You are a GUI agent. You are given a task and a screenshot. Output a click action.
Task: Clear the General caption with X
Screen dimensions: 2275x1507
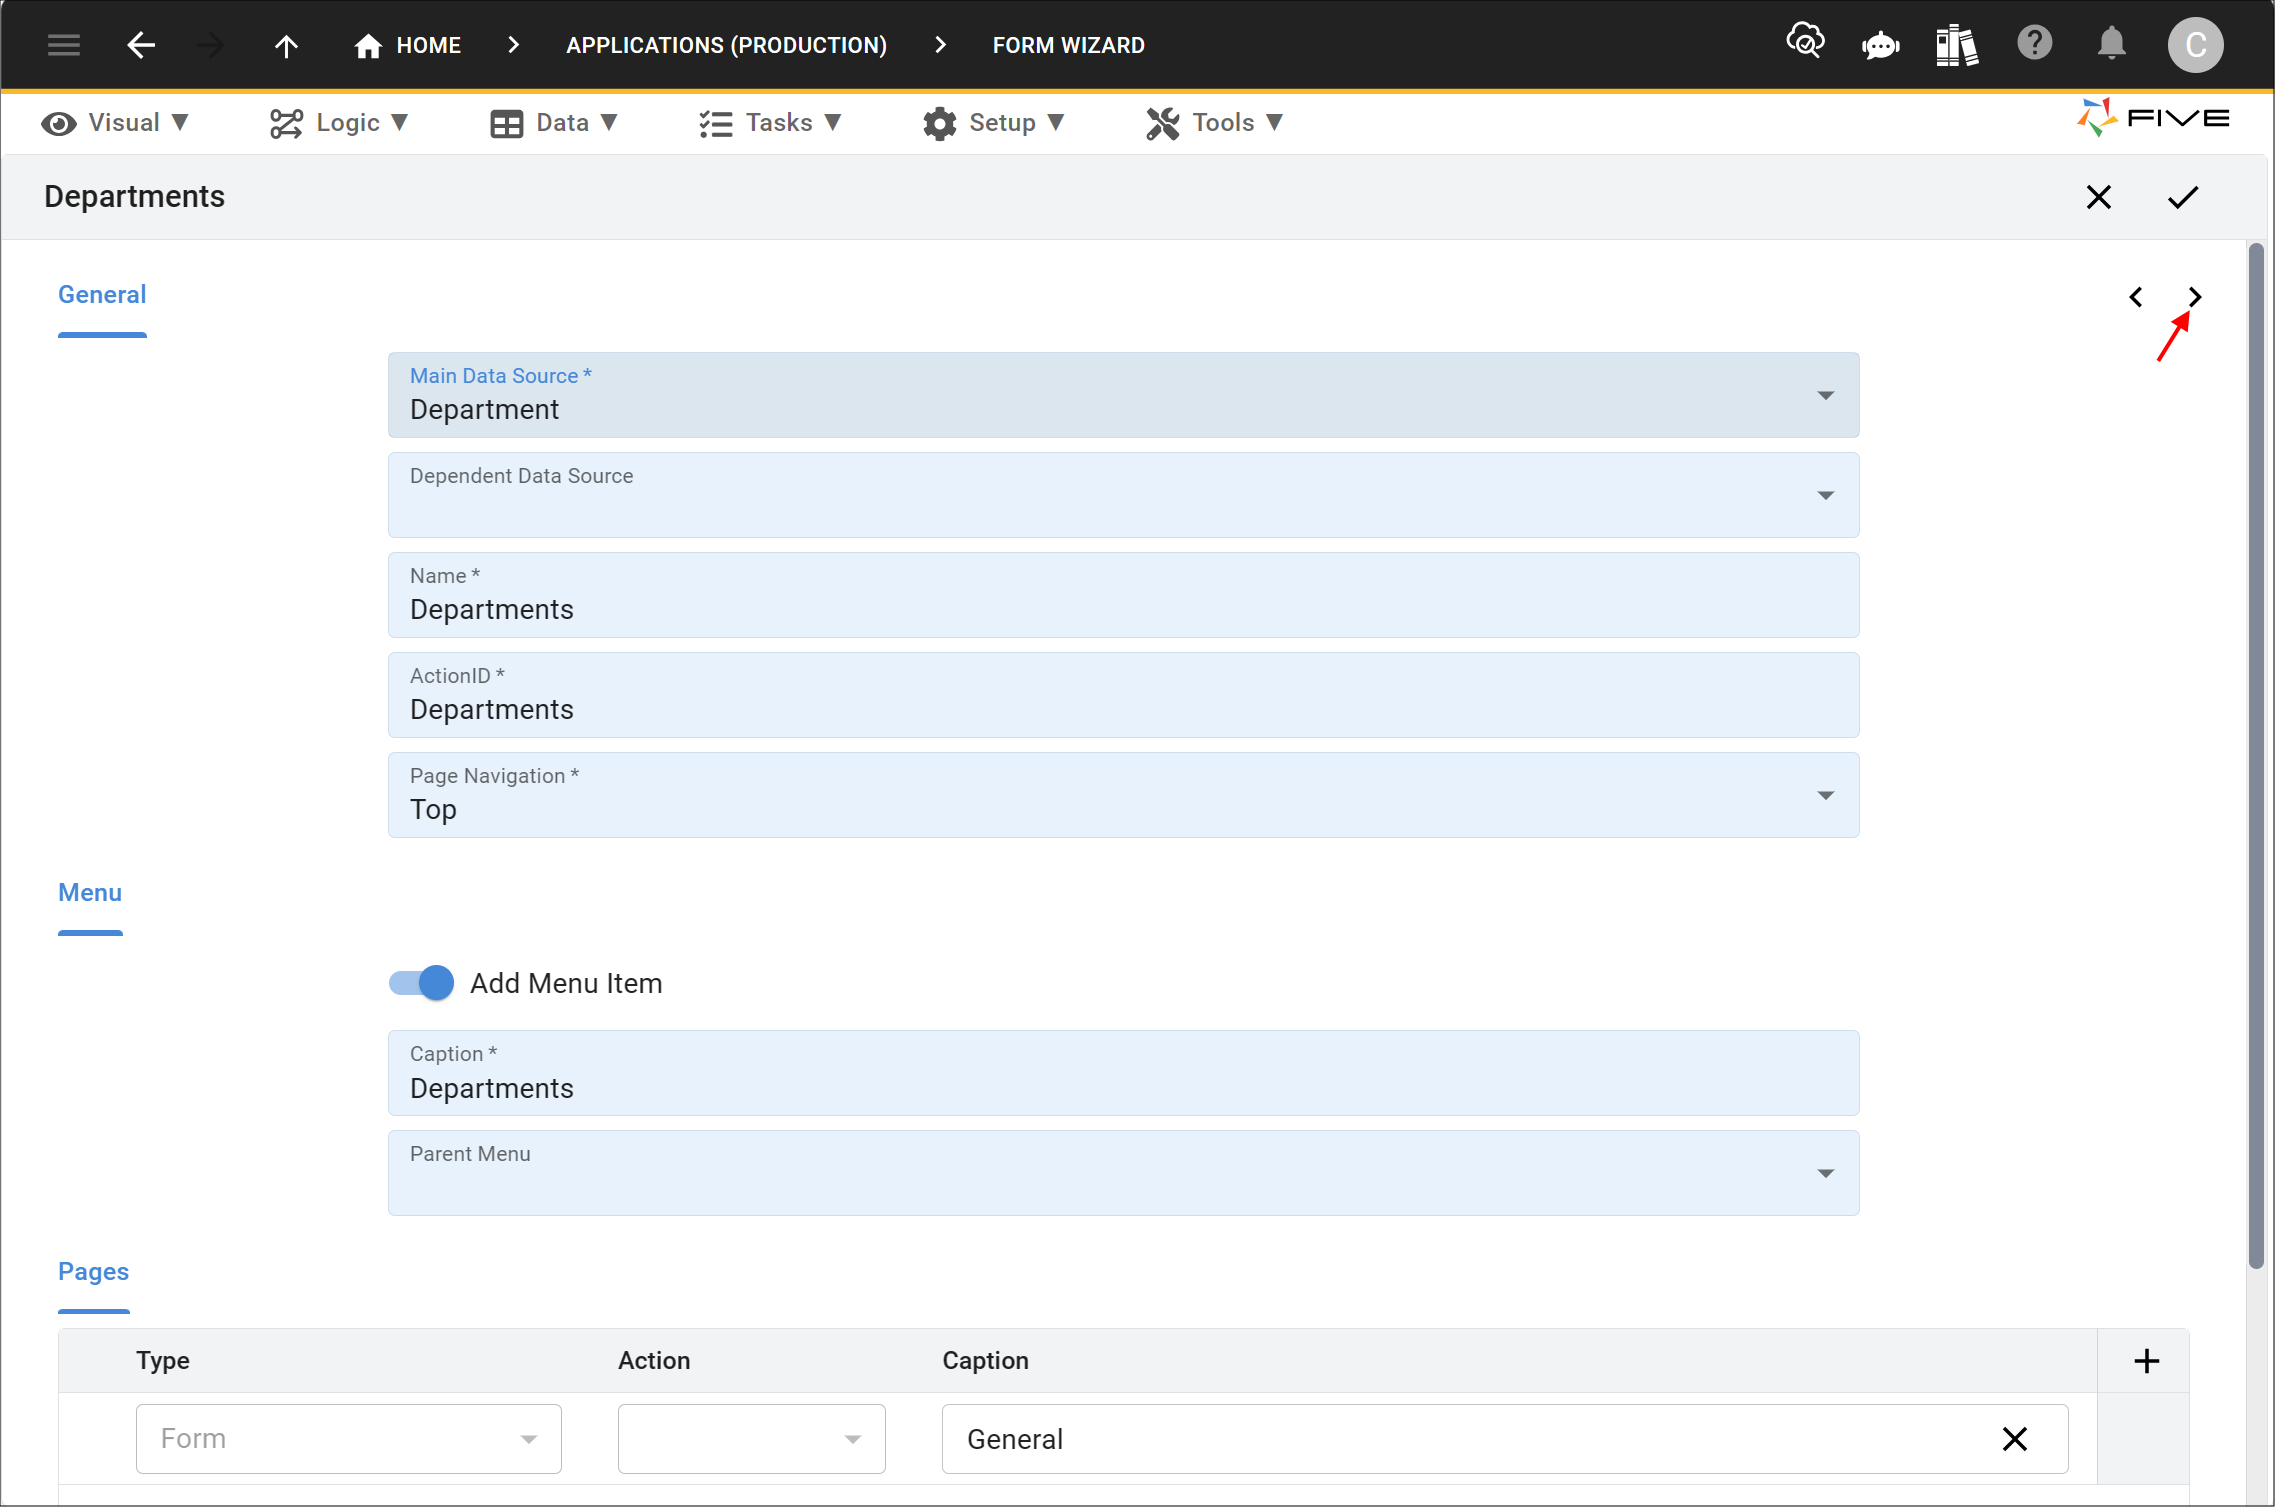pyautogui.click(x=2014, y=1438)
